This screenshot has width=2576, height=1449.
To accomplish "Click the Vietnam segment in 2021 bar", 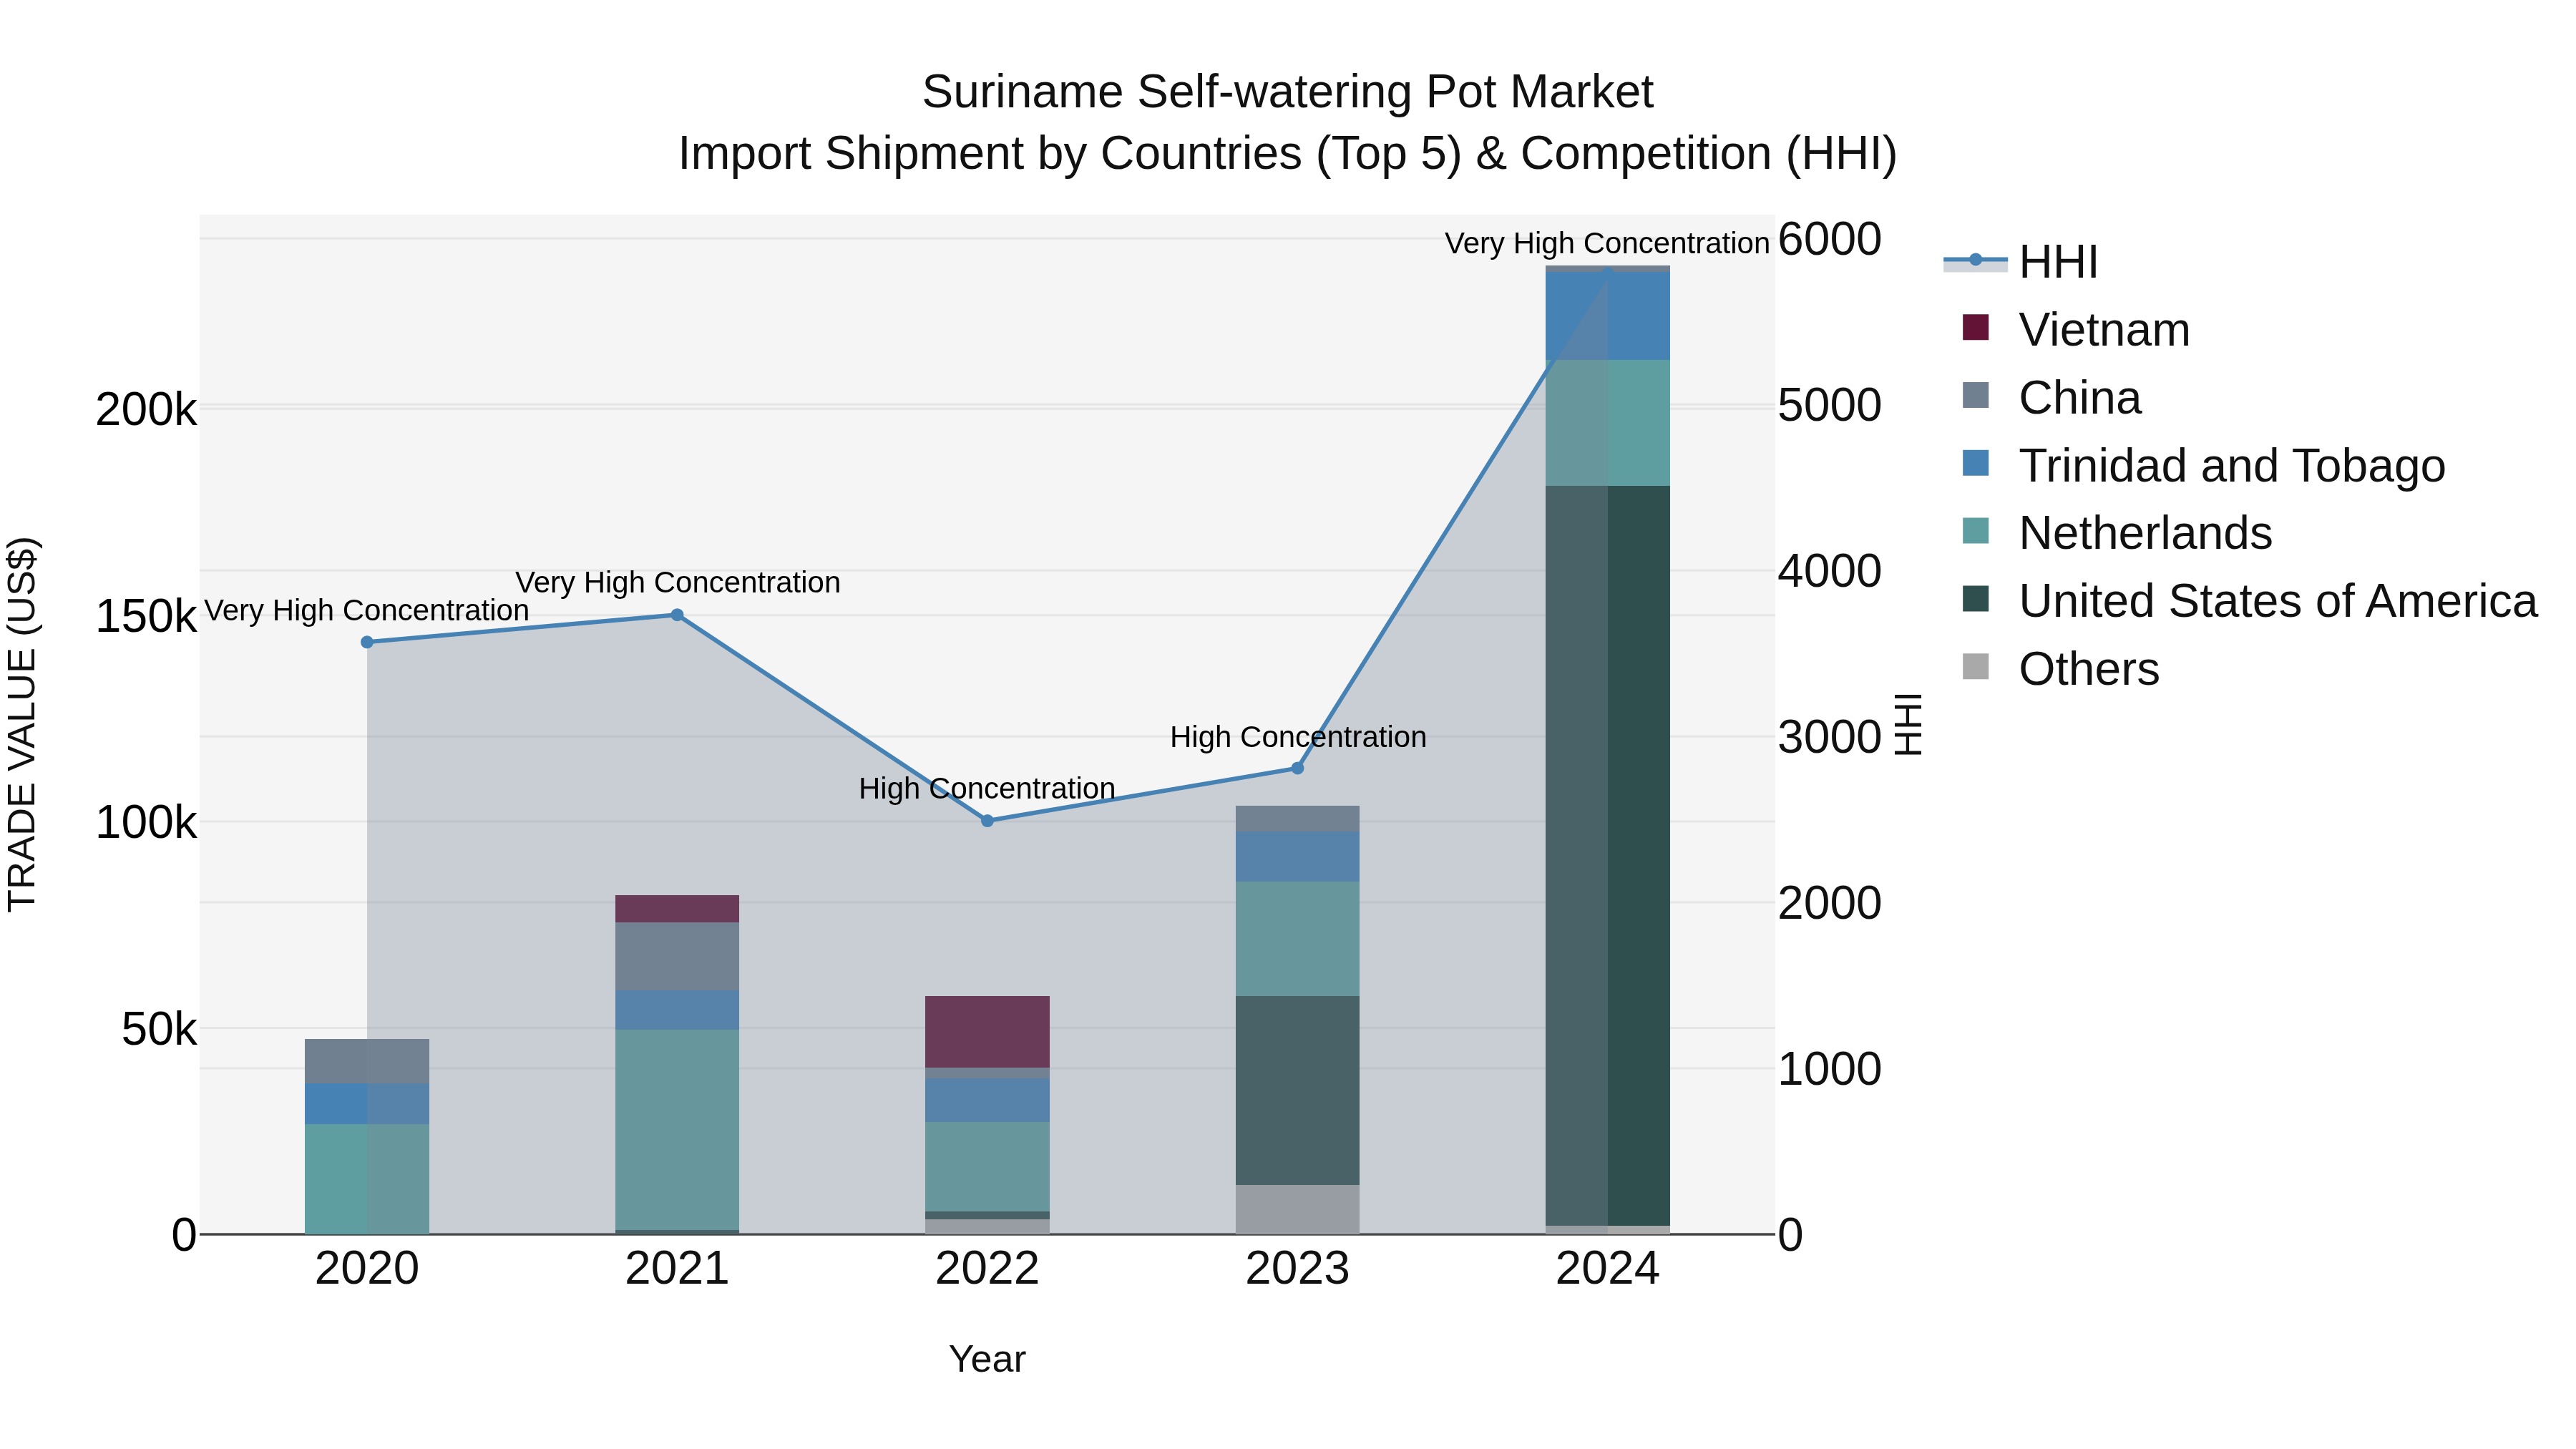I will point(677,909).
